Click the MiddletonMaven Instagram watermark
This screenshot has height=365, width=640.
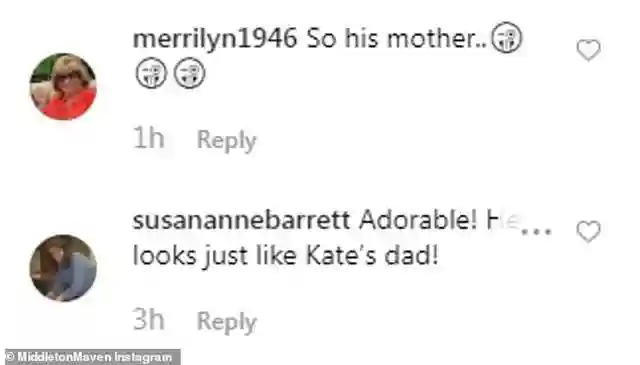click(93, 357)
